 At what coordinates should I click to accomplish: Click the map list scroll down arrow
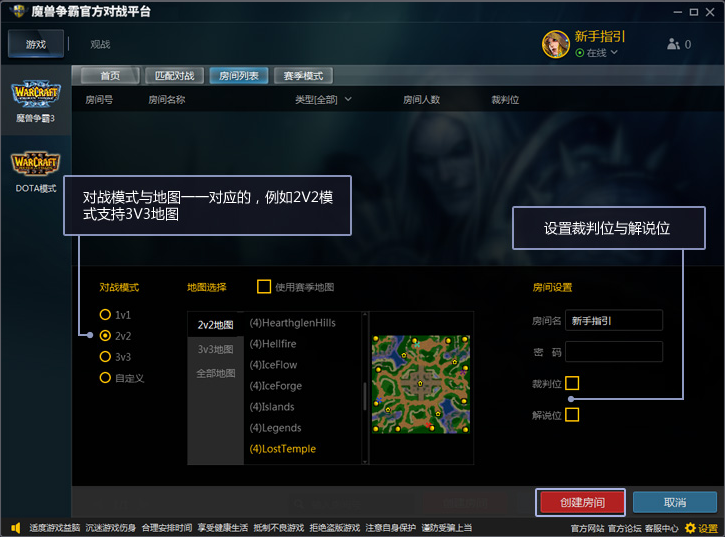pyautogui.click(x=365, y=461)
